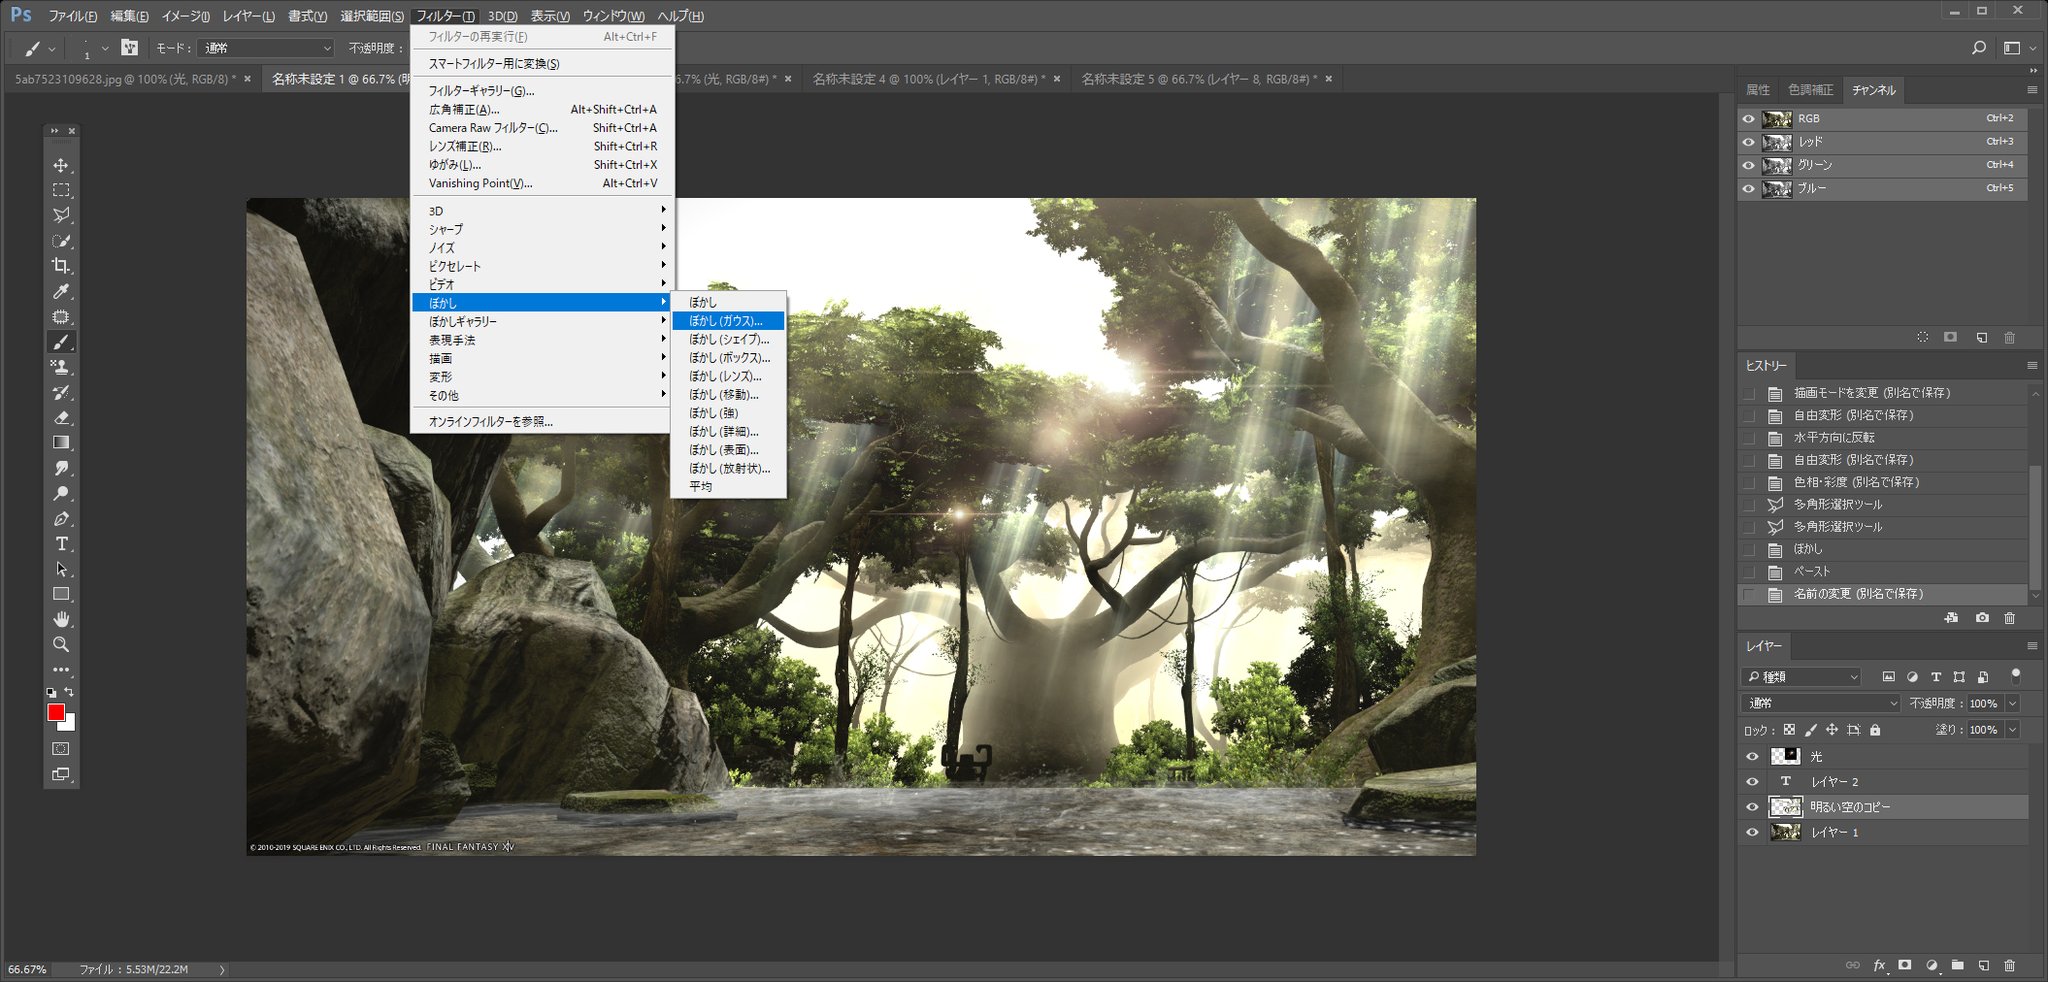Hide the 光 layer visibility eye

pos(1752,757)
